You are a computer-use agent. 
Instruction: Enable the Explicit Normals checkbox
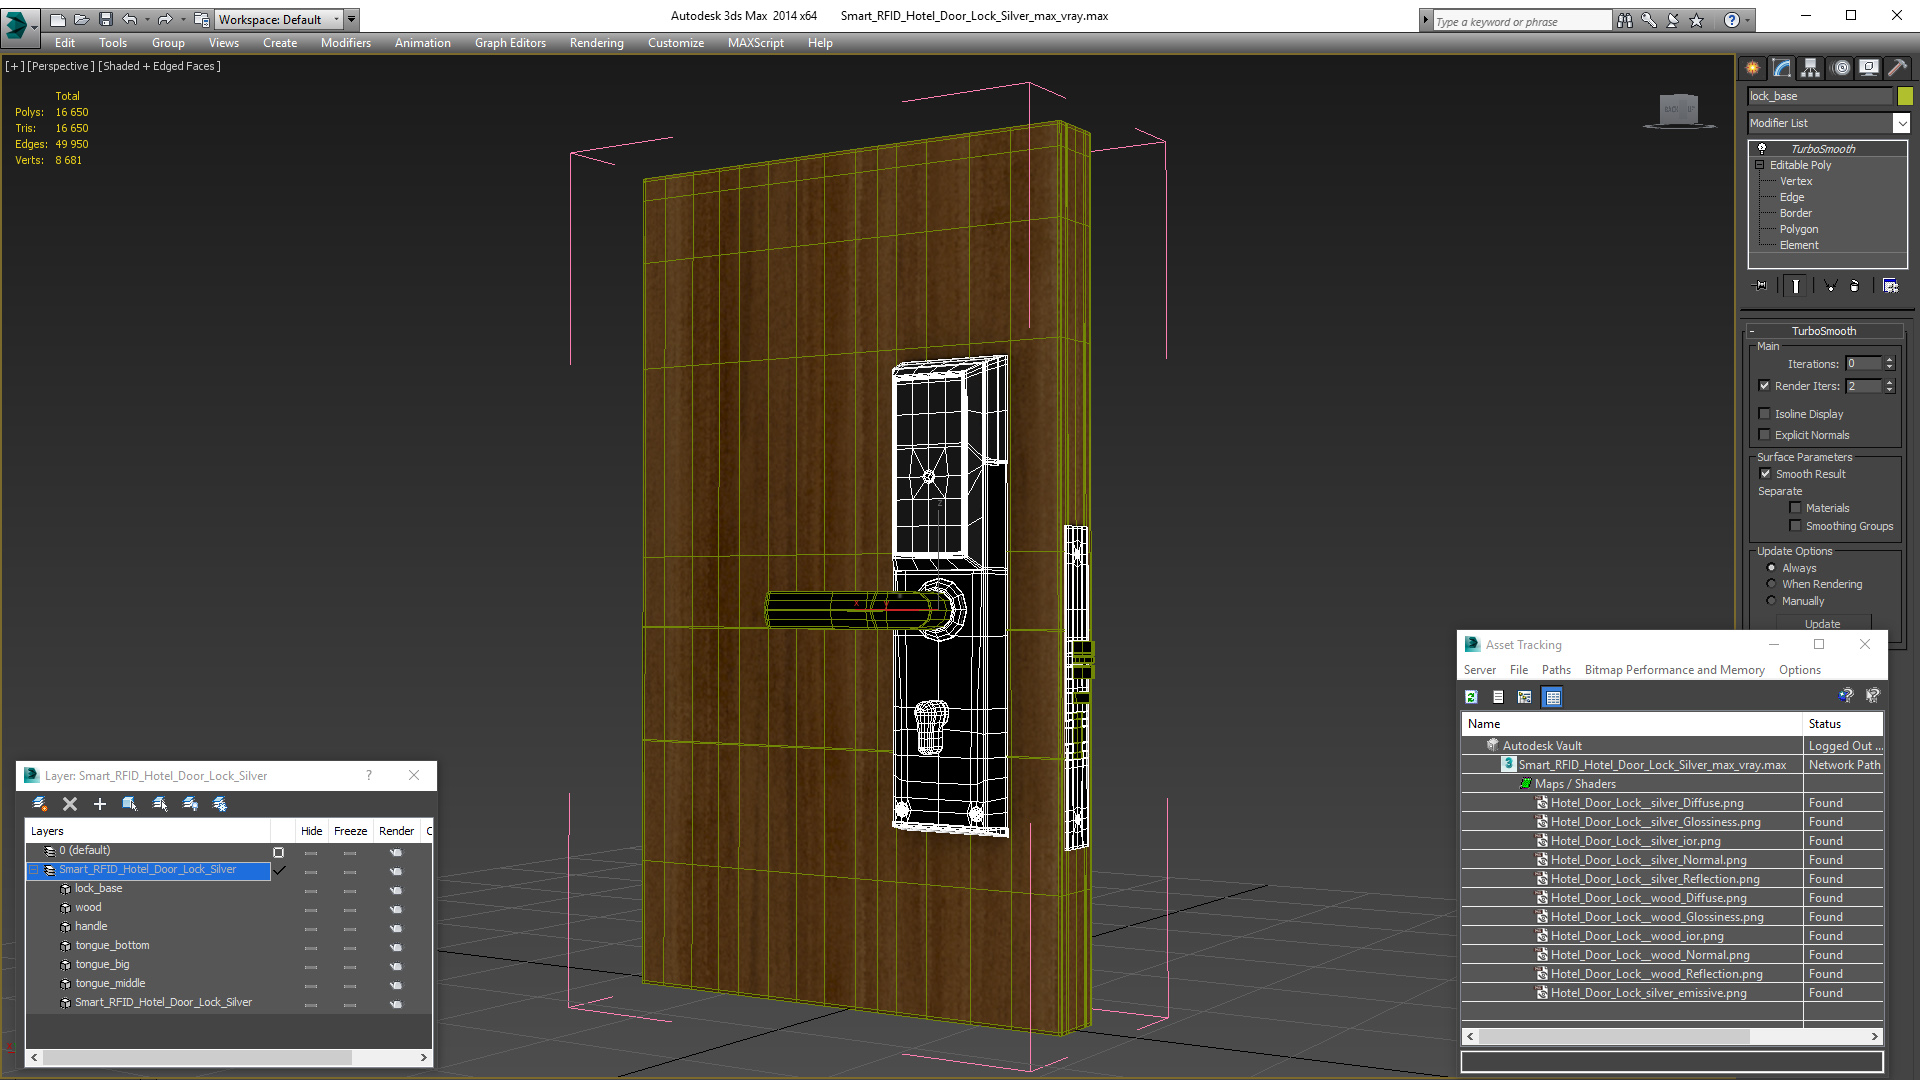coord(1764,435)
